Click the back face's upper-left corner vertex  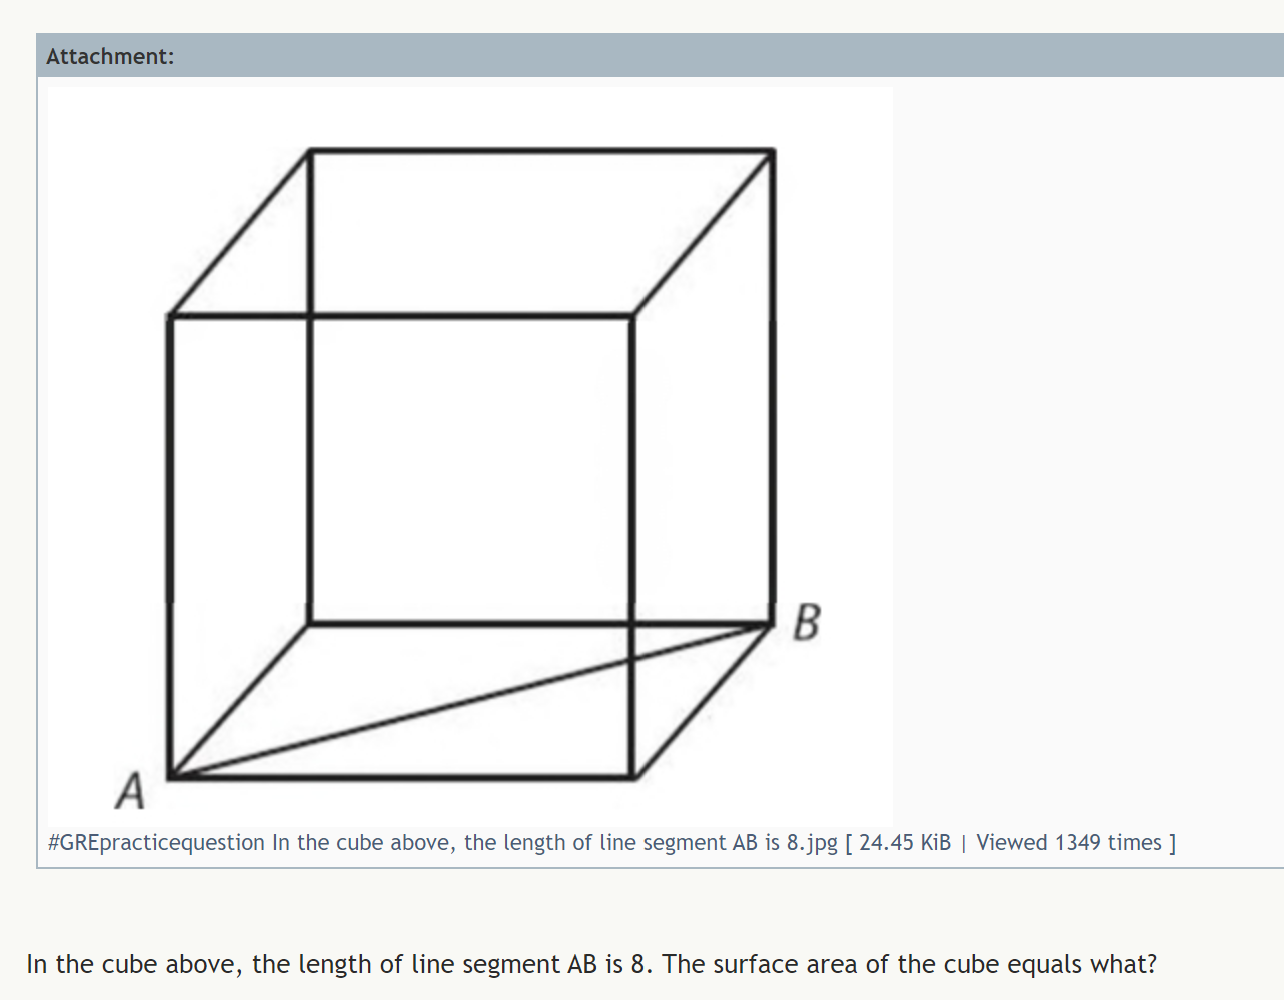pos(310,151)
